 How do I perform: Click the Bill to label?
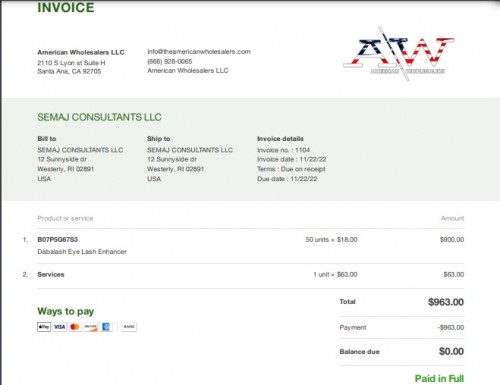pyautogui.click(x=47, y=139)
